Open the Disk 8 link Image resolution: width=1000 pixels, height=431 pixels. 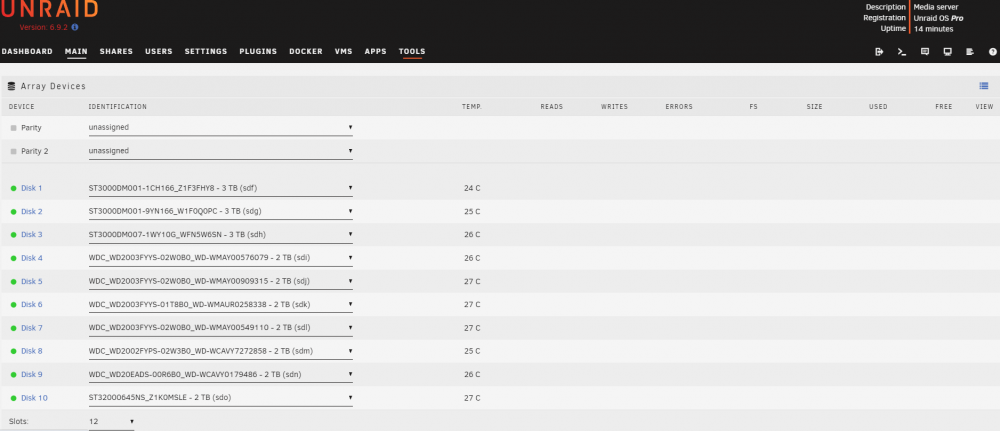click(x=32, y=351)
